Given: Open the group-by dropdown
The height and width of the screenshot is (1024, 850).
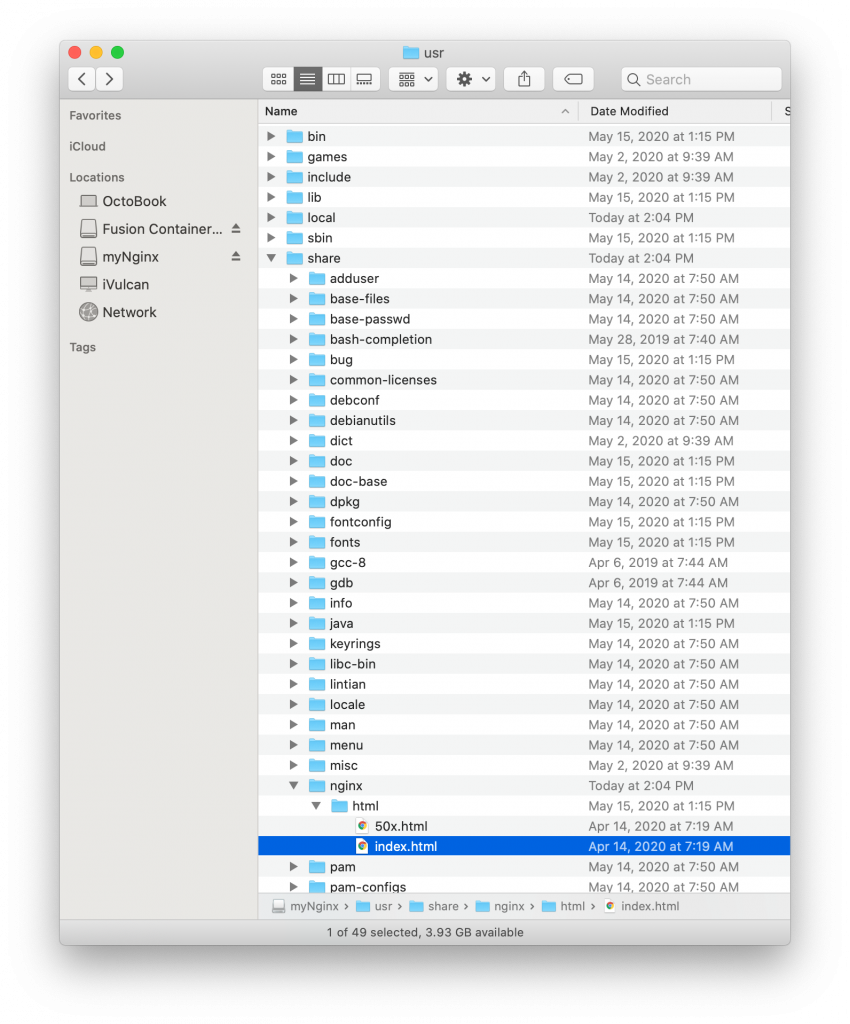Looking at the screenshot, I should 414,79.
